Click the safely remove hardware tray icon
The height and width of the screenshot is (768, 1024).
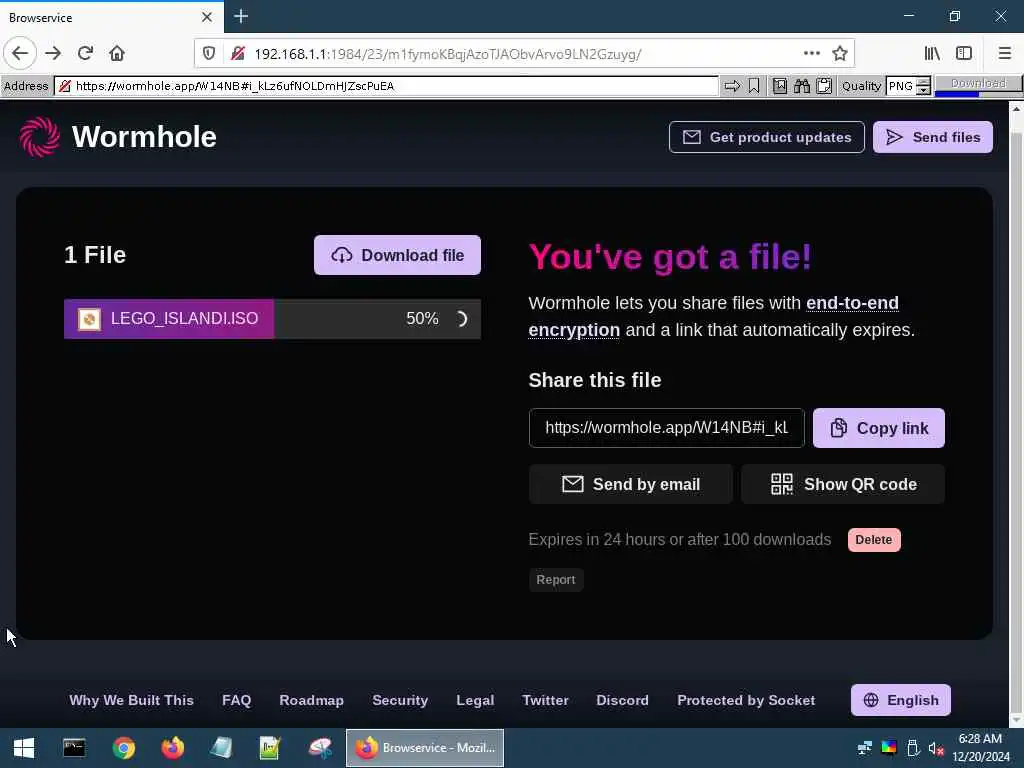(x=913, y=748)
